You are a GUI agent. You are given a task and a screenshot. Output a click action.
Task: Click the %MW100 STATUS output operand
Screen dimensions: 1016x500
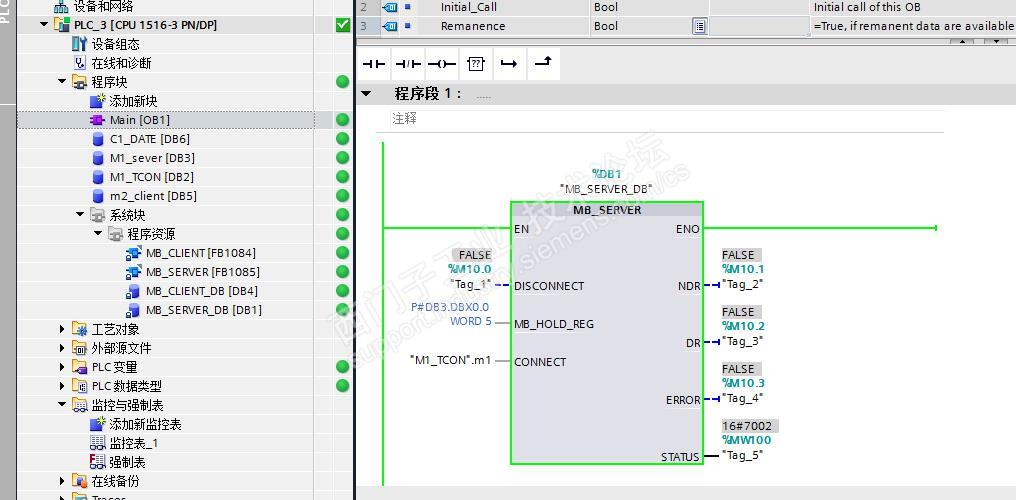[746, 440]
